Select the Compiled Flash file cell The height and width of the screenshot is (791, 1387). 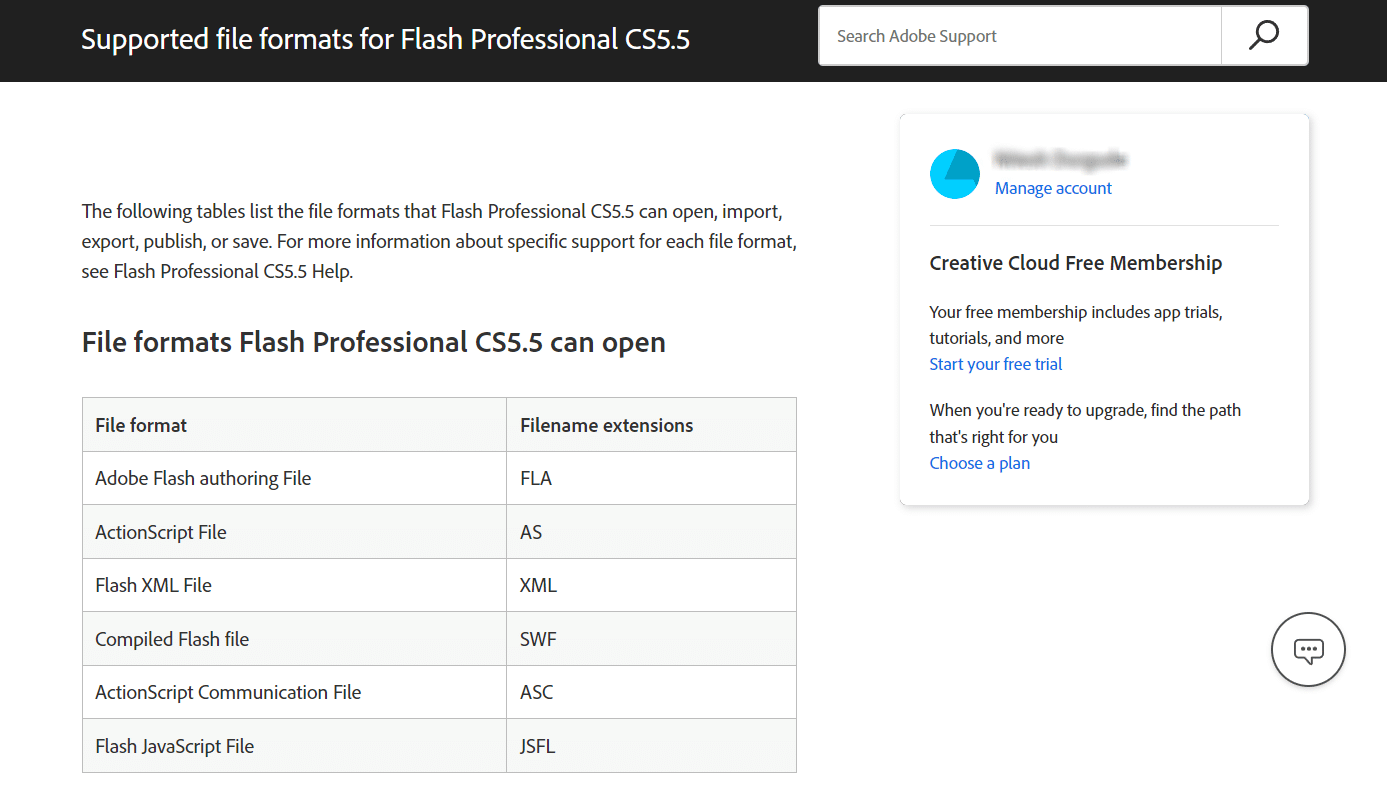tap(294, 639)
